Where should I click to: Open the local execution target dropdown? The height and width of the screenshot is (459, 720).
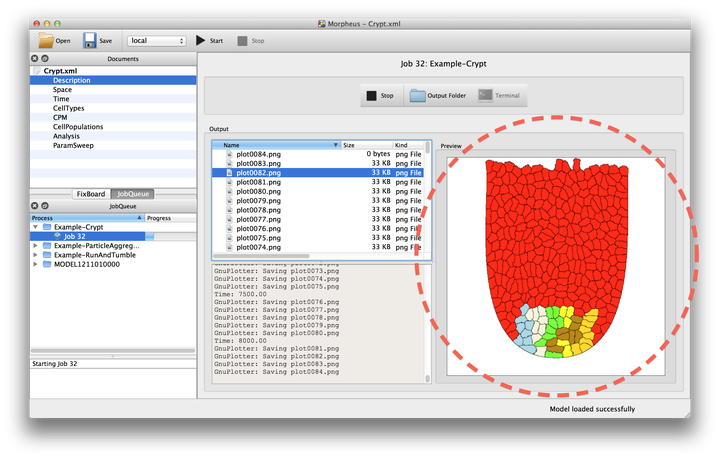[157, 41]
